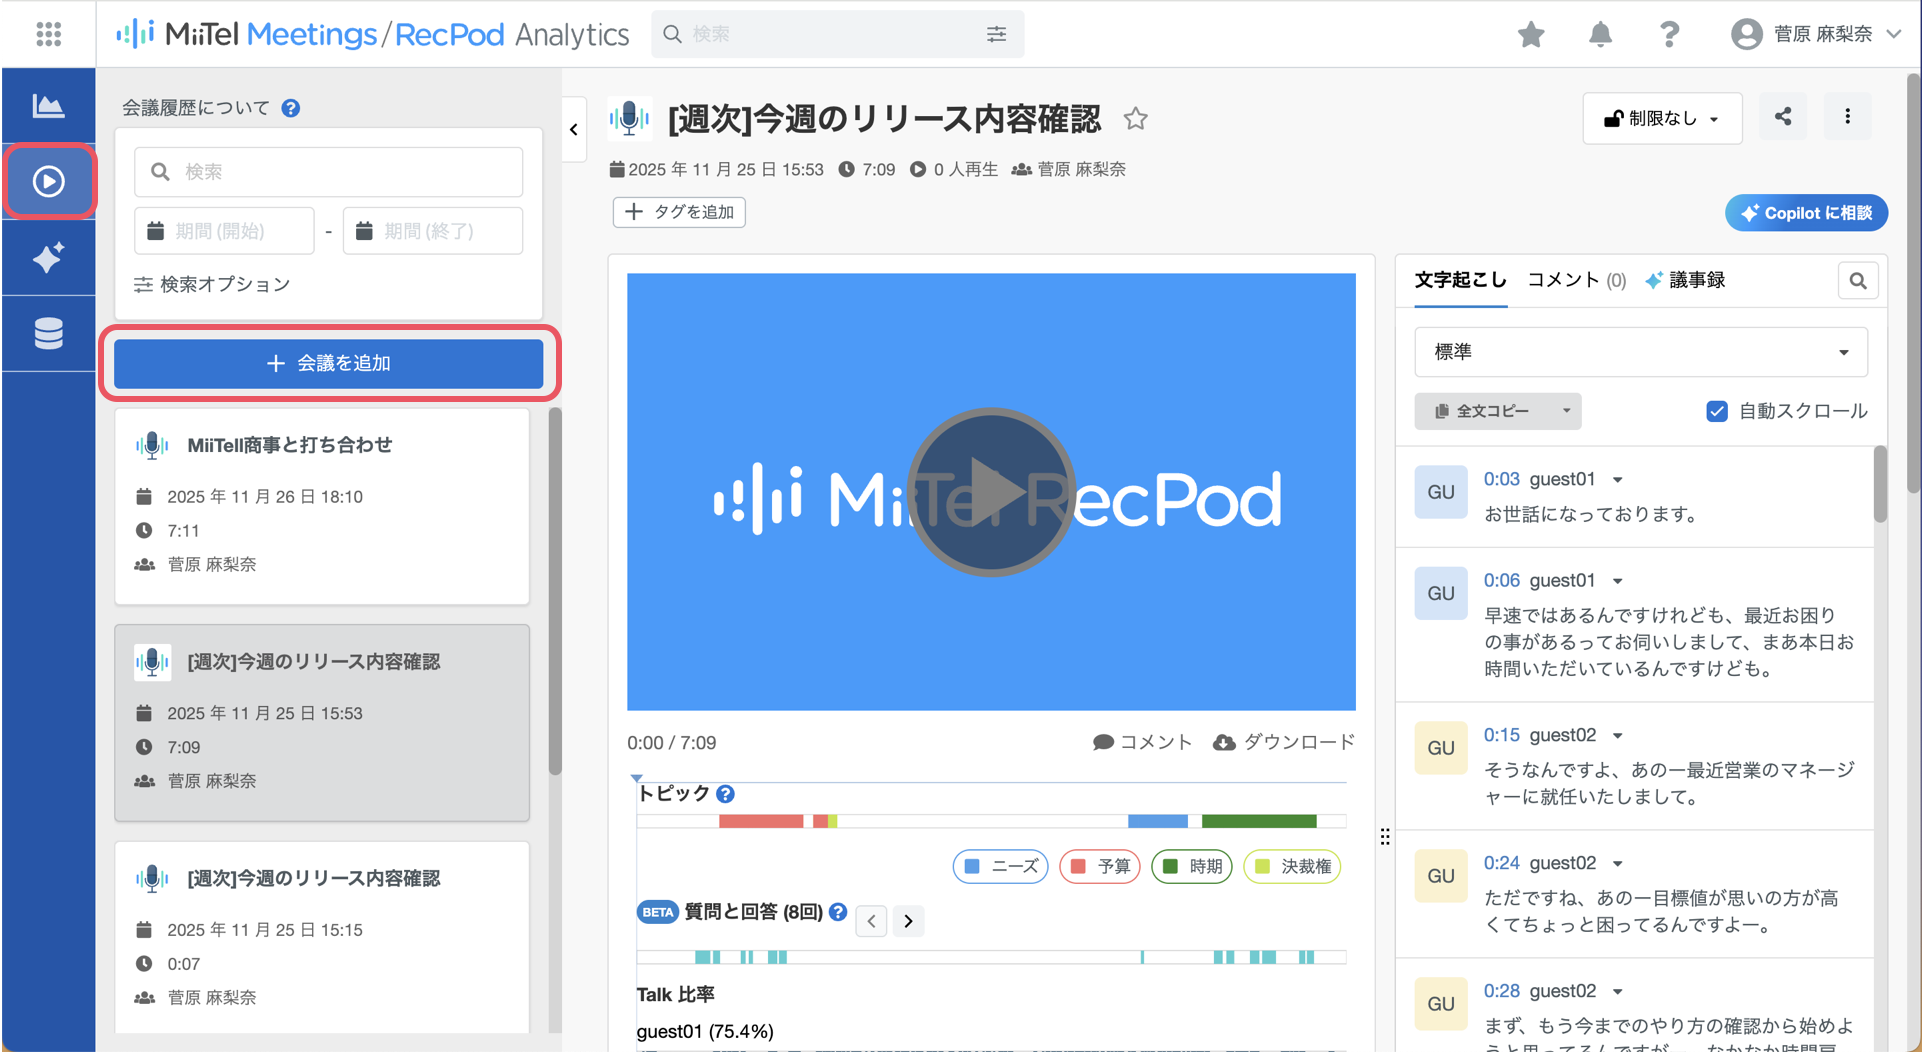Toggle the 時期 topic filter
The height and width of the screenshot is (1052, 1922).
[1191, 866]
